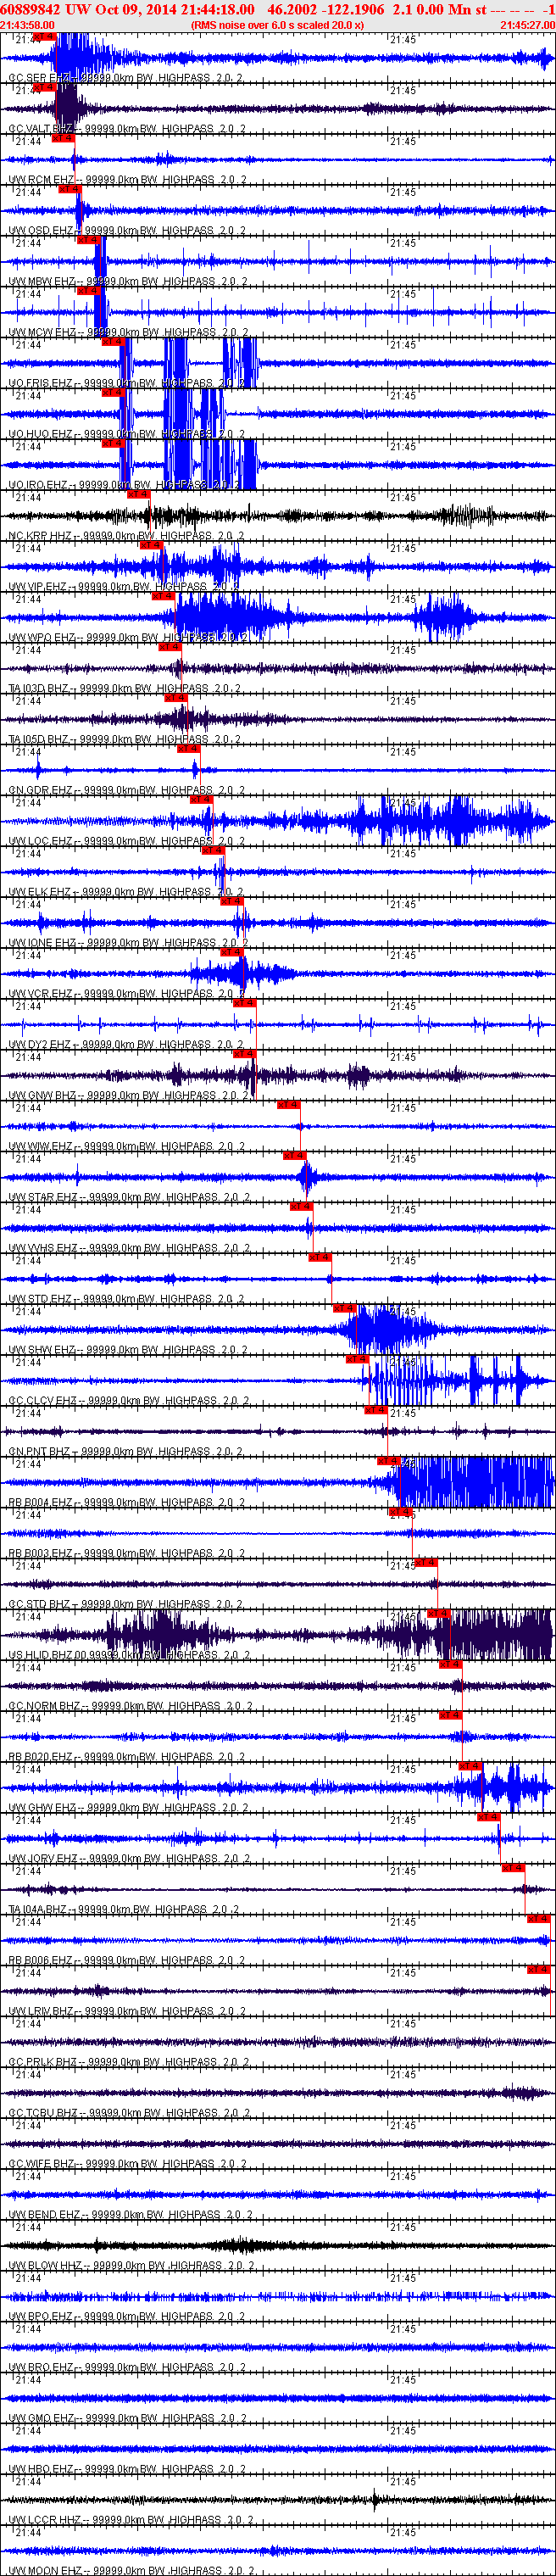Click the UW.VCR EHZ station label
This screenshot has height=2576, width=556.
[x=125, y=995]
